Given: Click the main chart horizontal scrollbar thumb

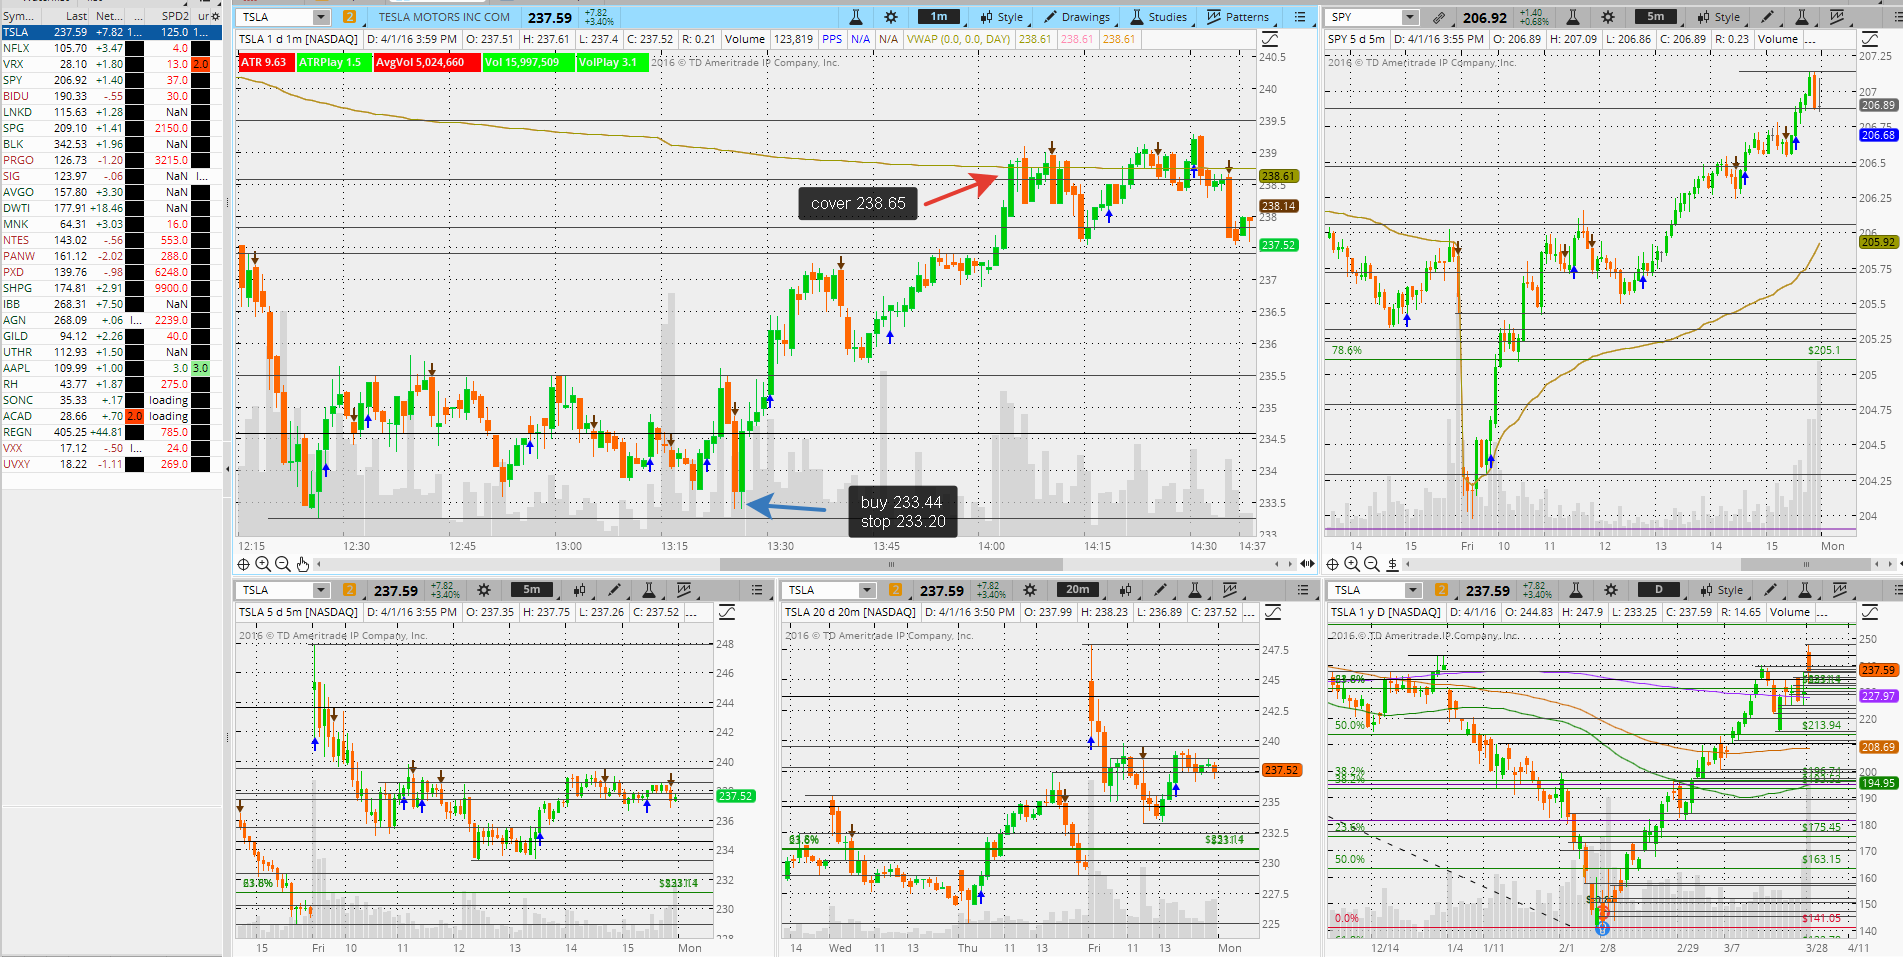Looking at the screenshot, I should click(891, 564).
